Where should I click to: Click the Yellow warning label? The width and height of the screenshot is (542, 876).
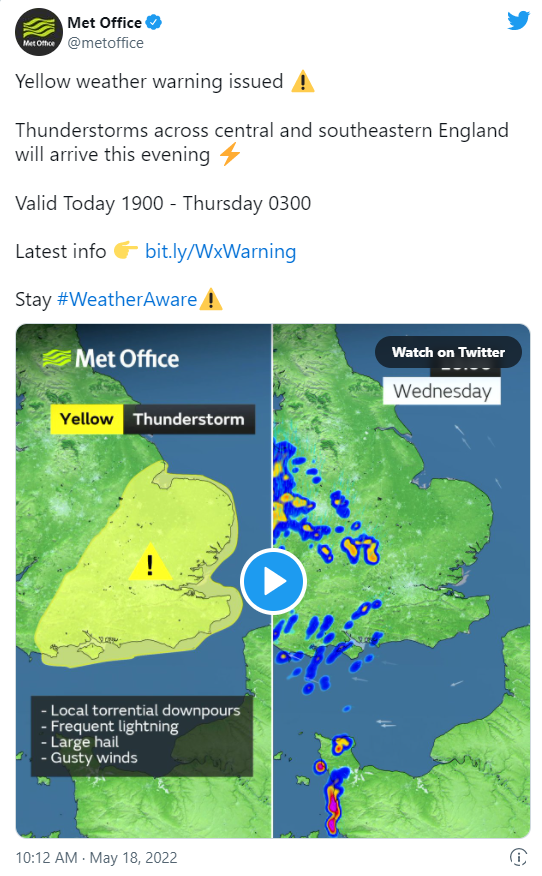click(87, 419)
